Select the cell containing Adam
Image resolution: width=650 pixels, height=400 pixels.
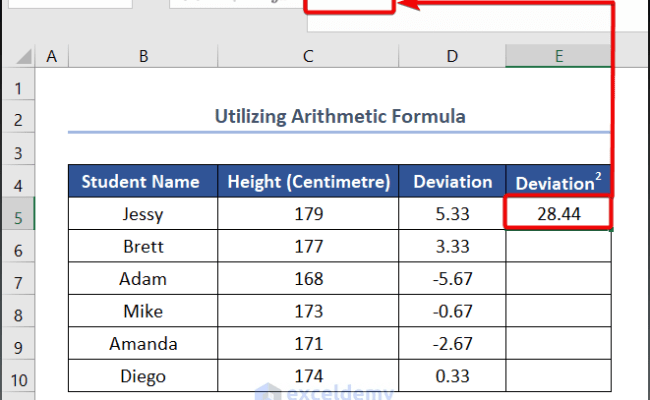pos(143,279)
